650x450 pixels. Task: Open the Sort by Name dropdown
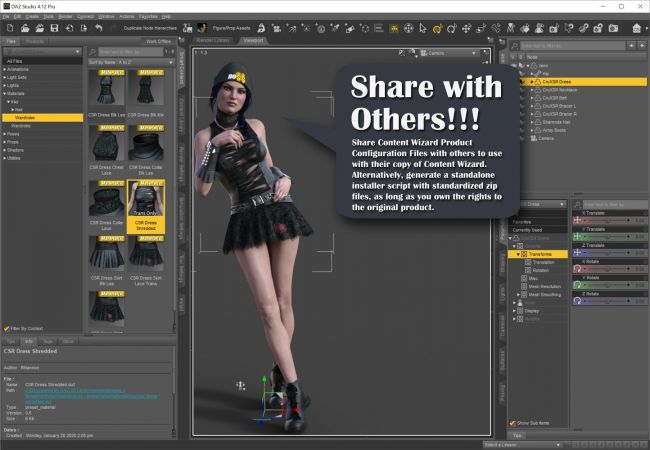click(129, 61)
